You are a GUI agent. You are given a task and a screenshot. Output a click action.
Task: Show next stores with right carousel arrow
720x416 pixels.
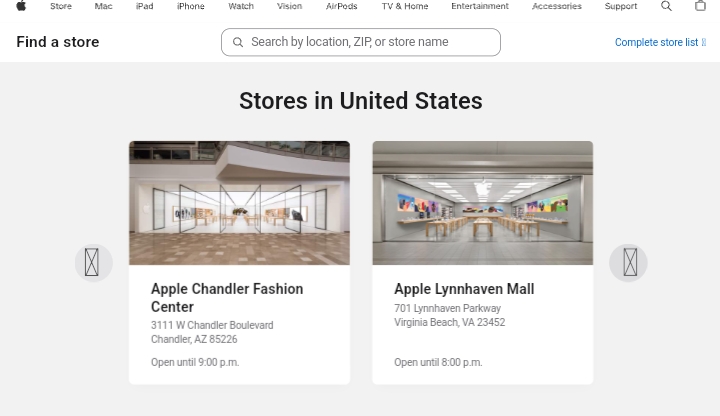(628, 263)
